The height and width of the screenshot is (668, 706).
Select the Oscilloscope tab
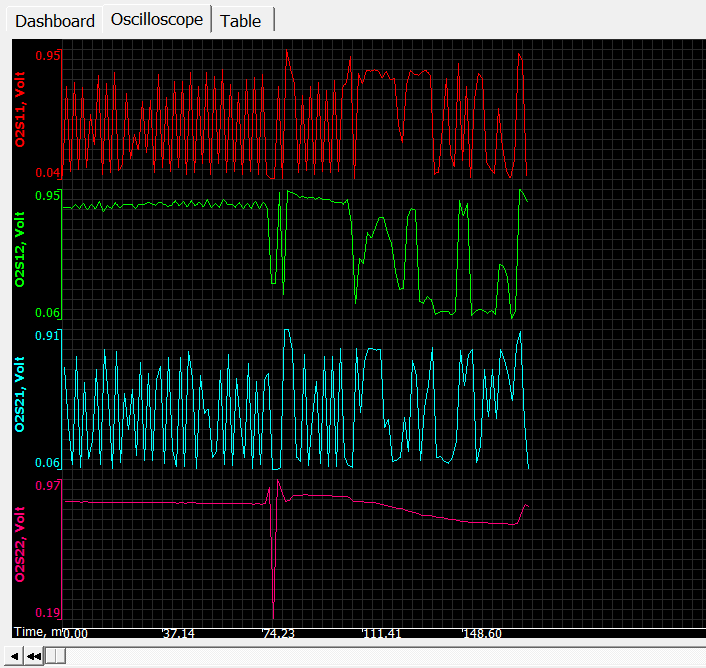click(x=157, y=19)
